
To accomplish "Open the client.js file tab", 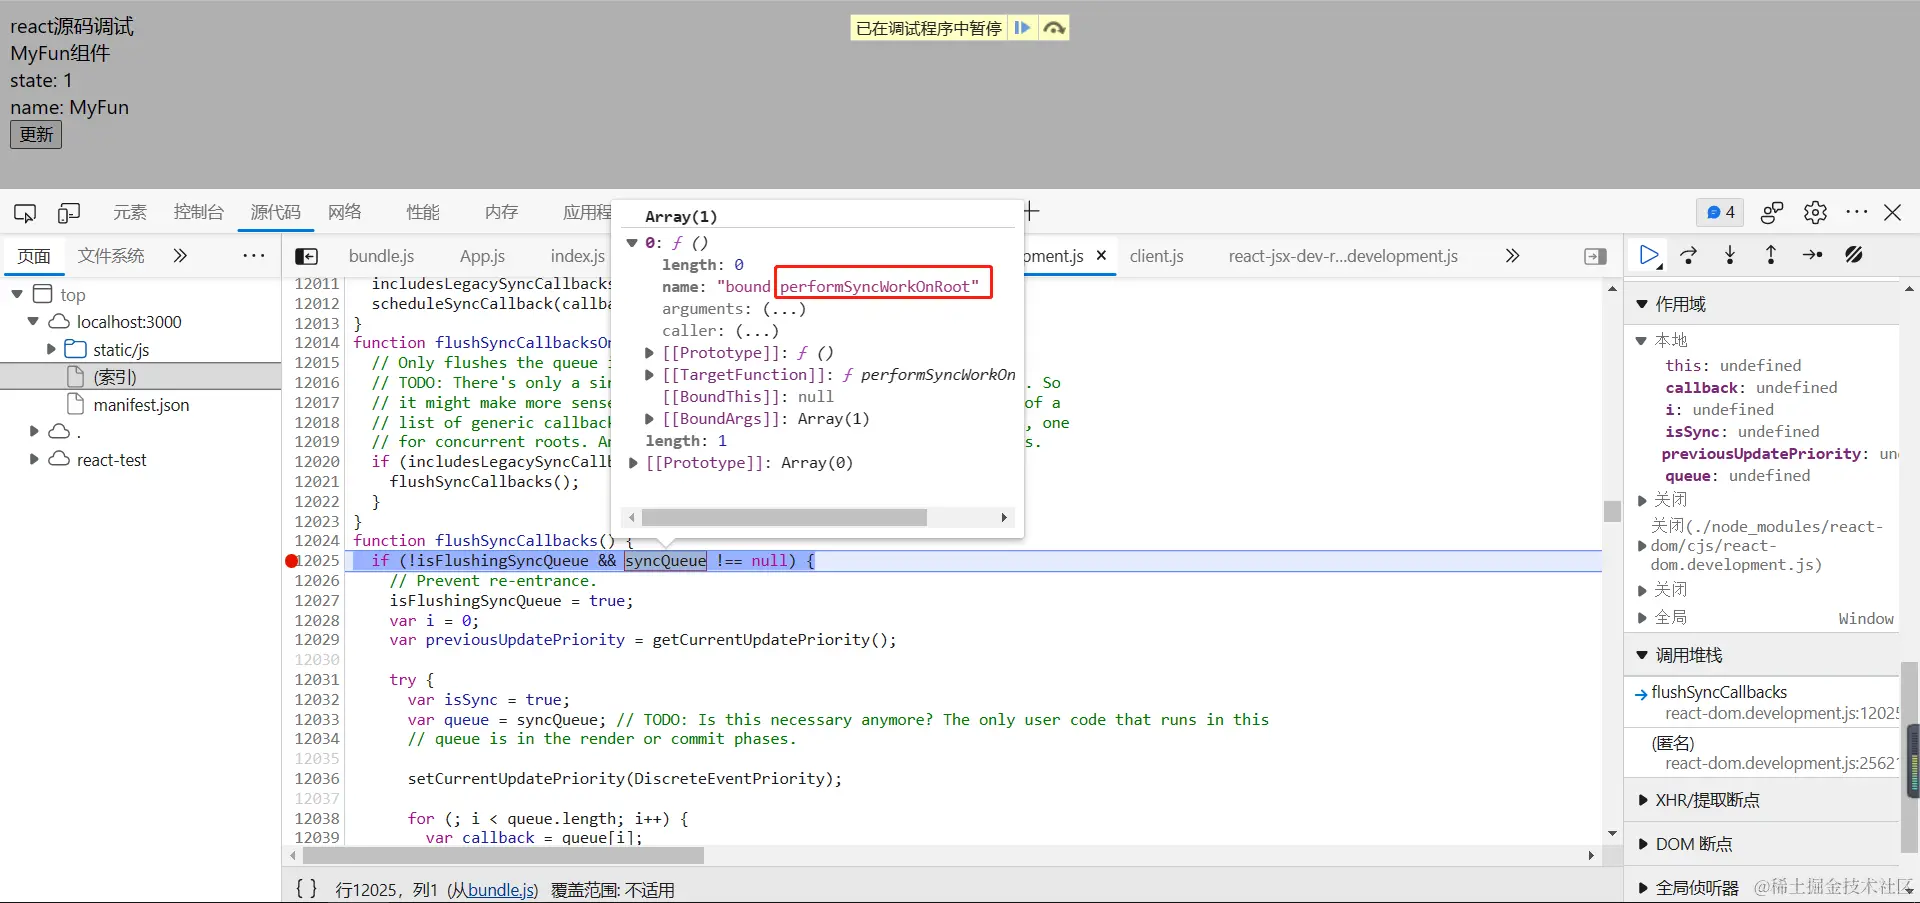I will [x=1157, y=256].
